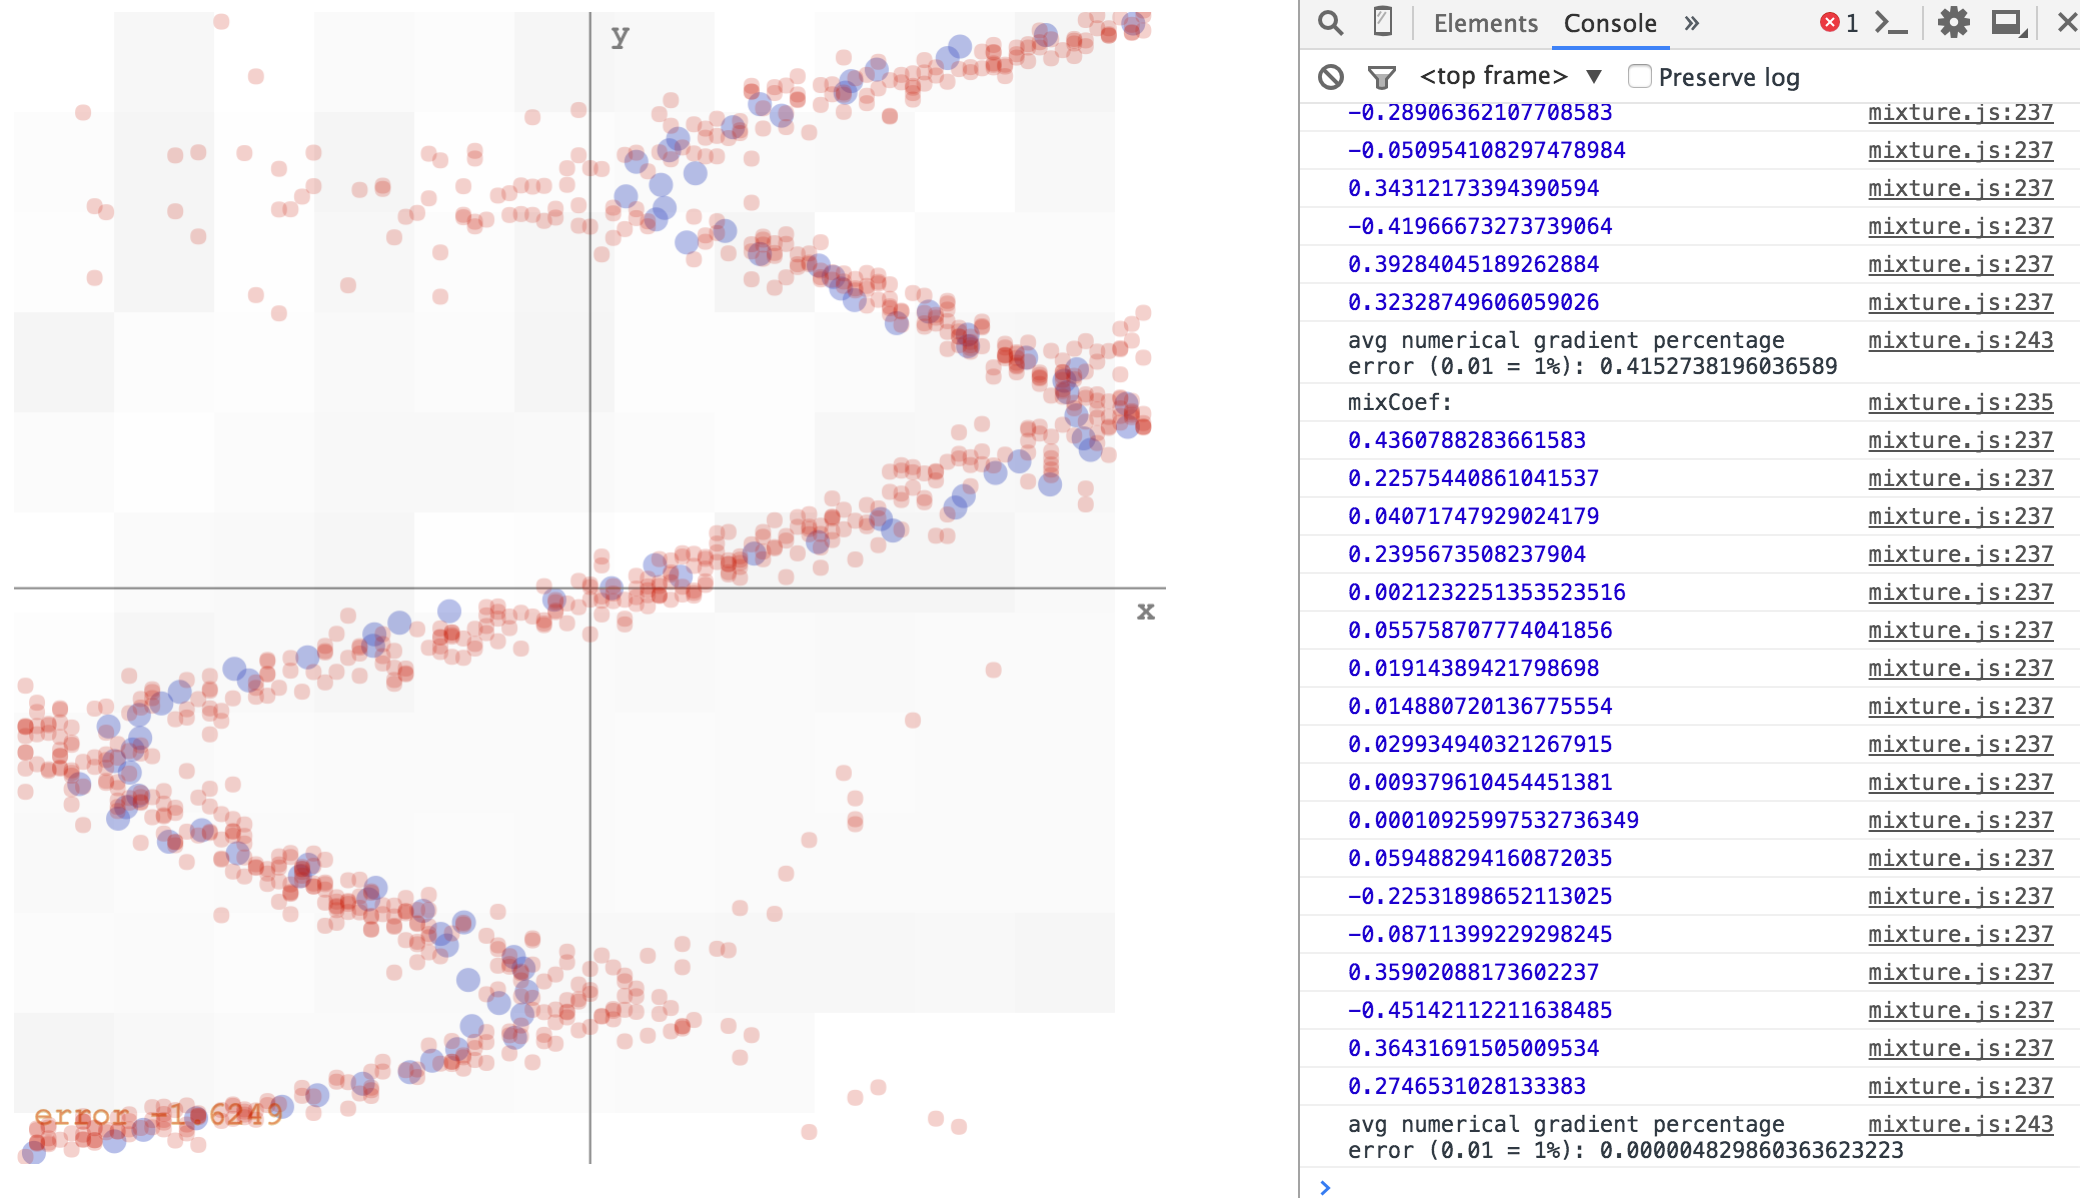Open mixture.js:235 link beside mixCoef
This screenshot has width=2080, height=1198.
coord(1960,402)
